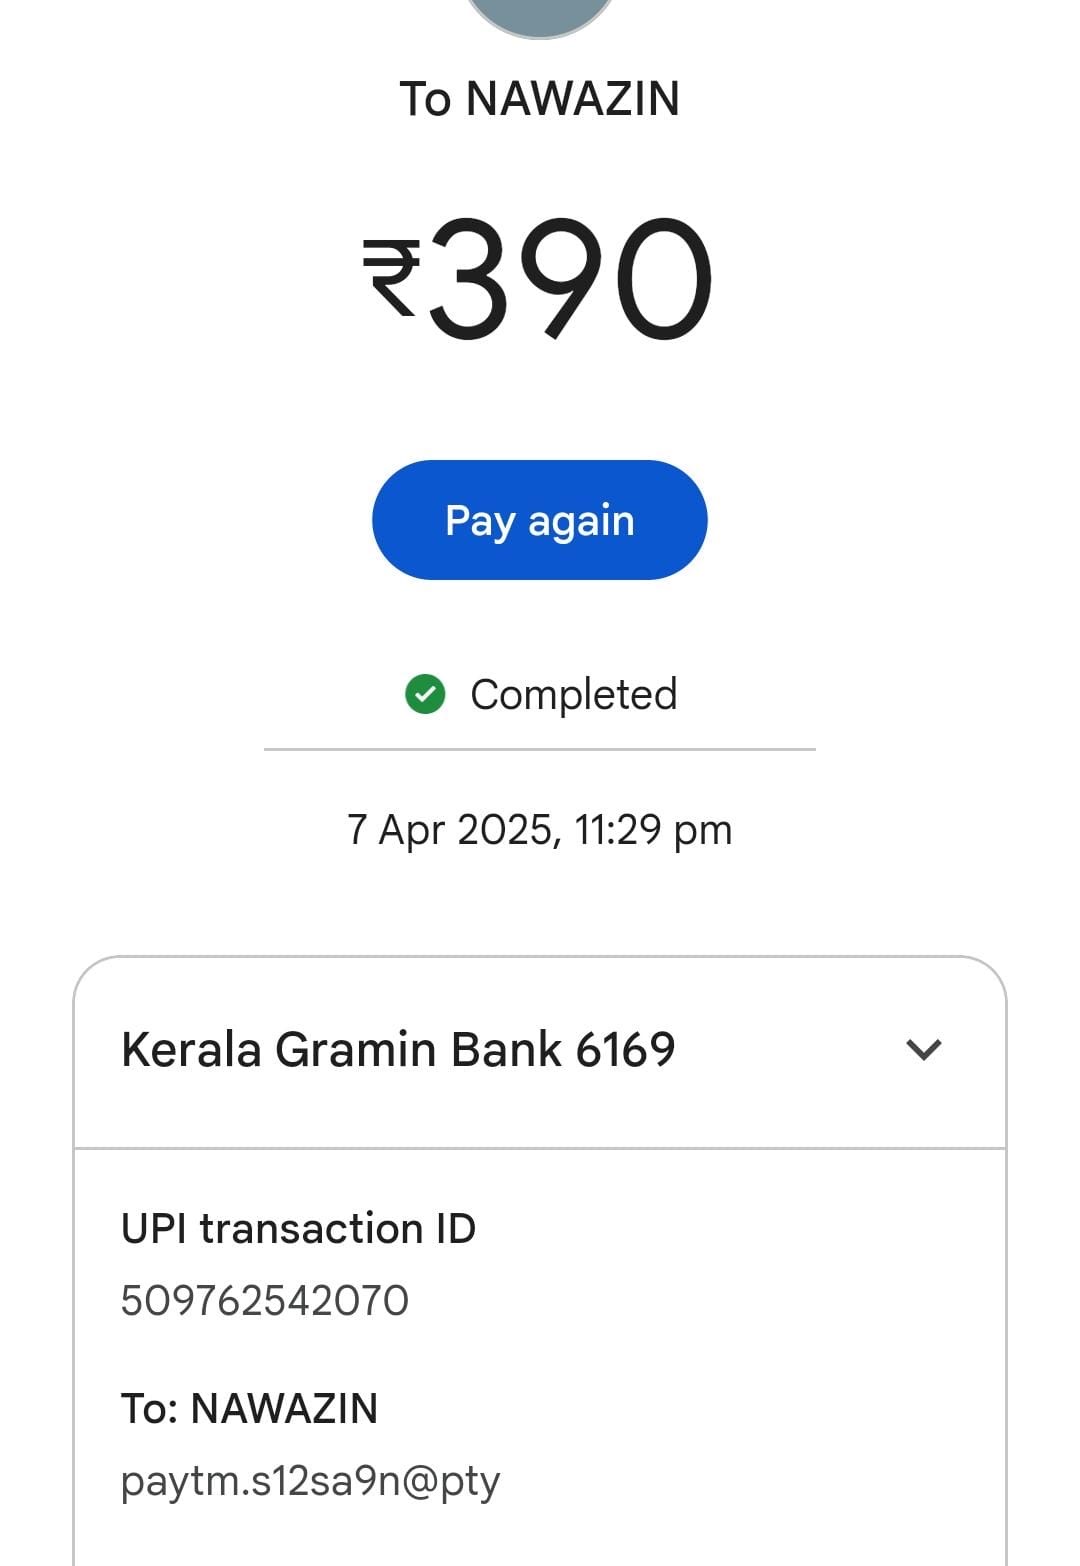Select the 'To NAWAZIN' heading
Viewport: 1080px width, 1566px height.
click(x=539, y=99)
